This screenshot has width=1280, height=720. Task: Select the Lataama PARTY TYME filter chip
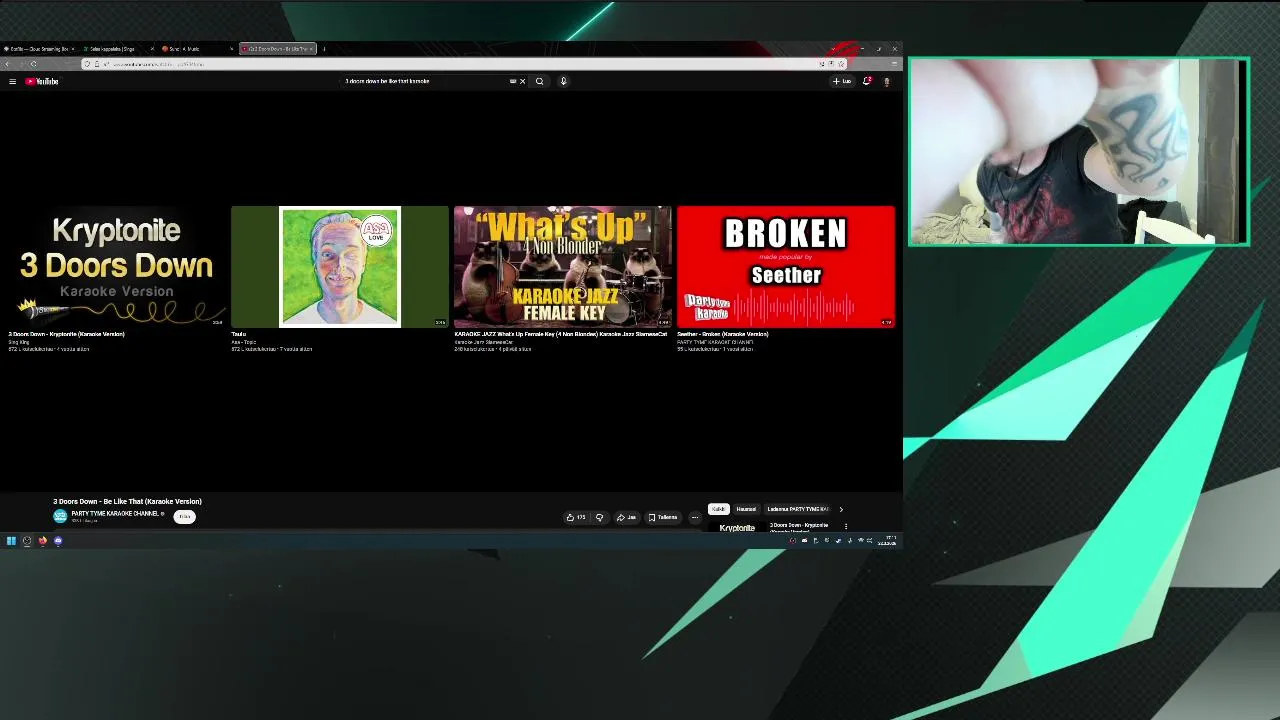pos(797,509)
